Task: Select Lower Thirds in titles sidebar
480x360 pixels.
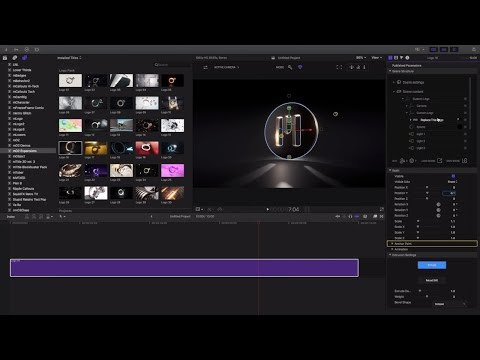Action: pyautogui.click(x=22, y=70)
